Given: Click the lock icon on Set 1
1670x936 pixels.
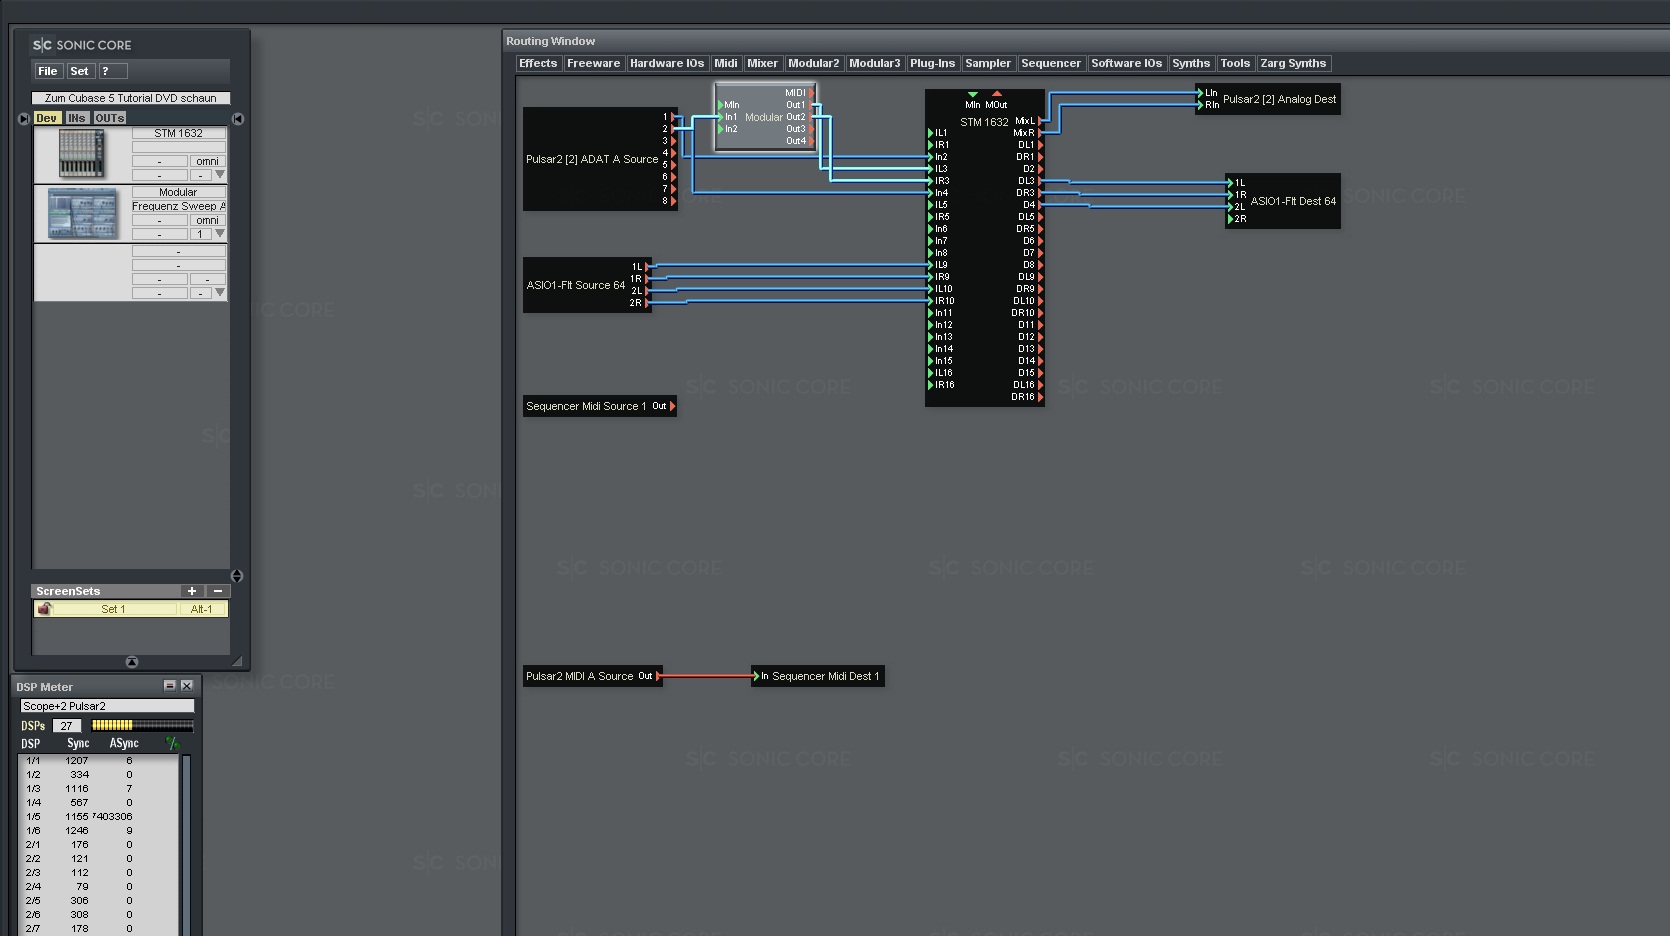Looking at the screenshot, I should click(44, 609).
